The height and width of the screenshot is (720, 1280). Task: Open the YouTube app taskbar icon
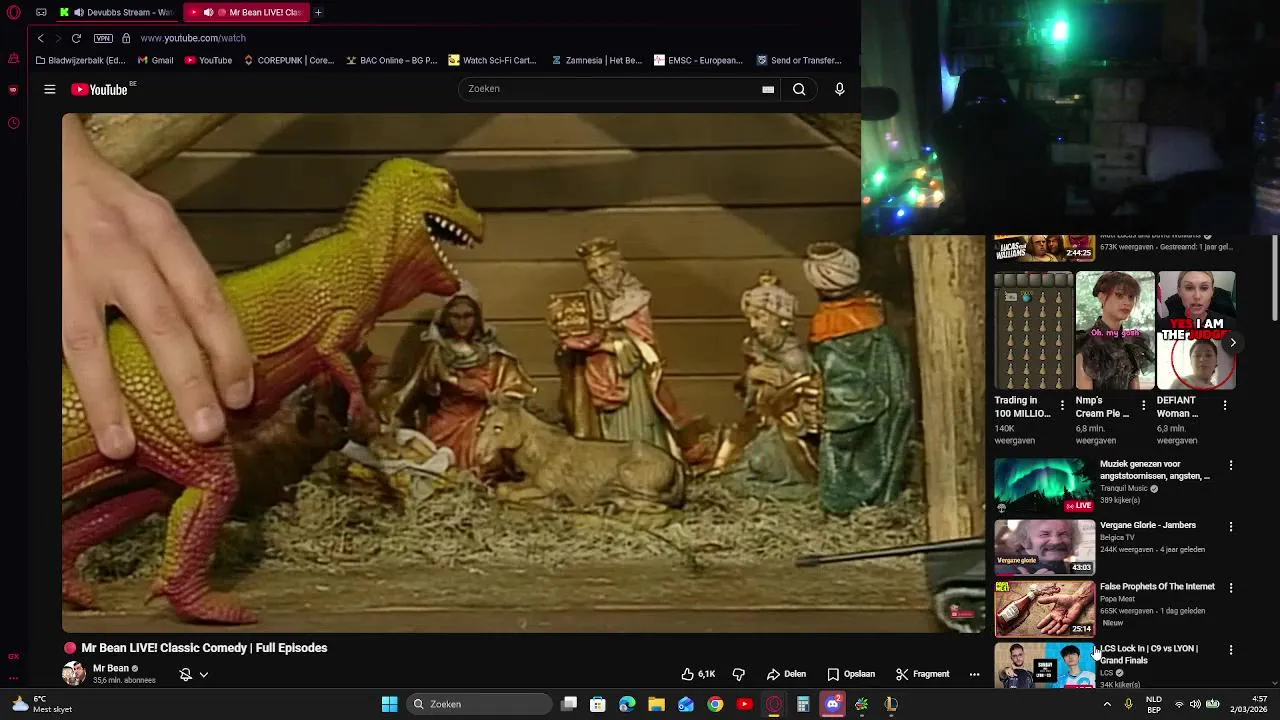[744, 704]
